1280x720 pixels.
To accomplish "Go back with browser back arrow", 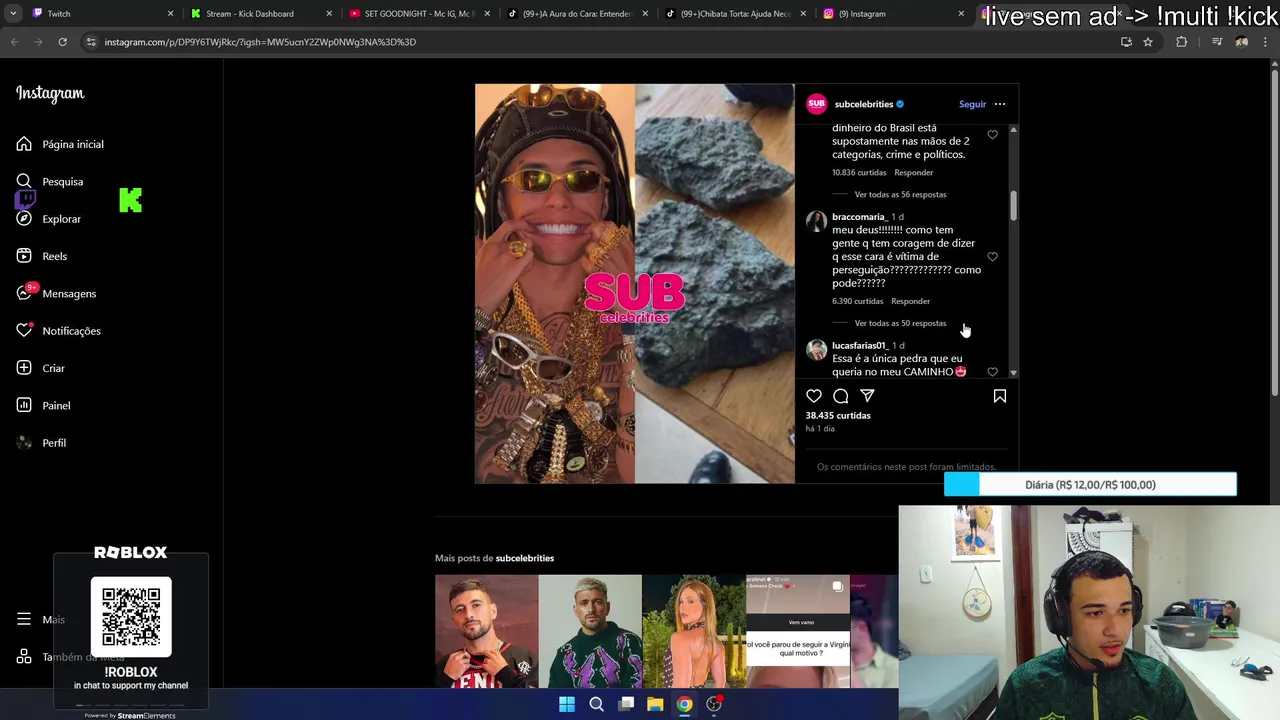I will [14, 42].
